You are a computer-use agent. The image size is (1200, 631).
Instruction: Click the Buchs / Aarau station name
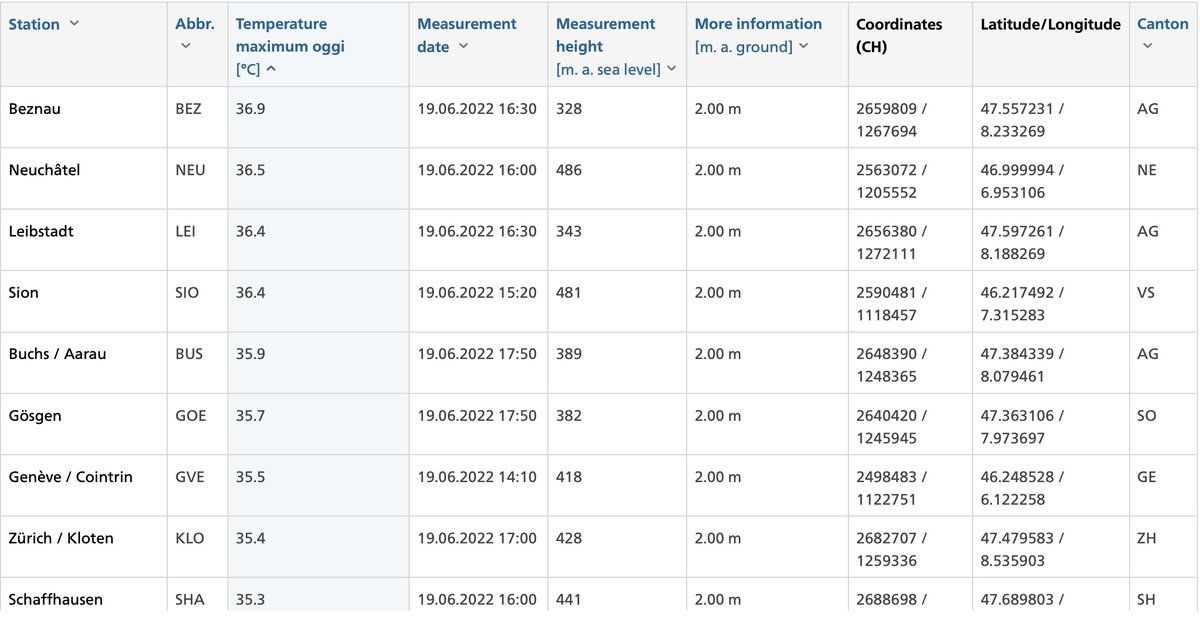click(57, 354)
